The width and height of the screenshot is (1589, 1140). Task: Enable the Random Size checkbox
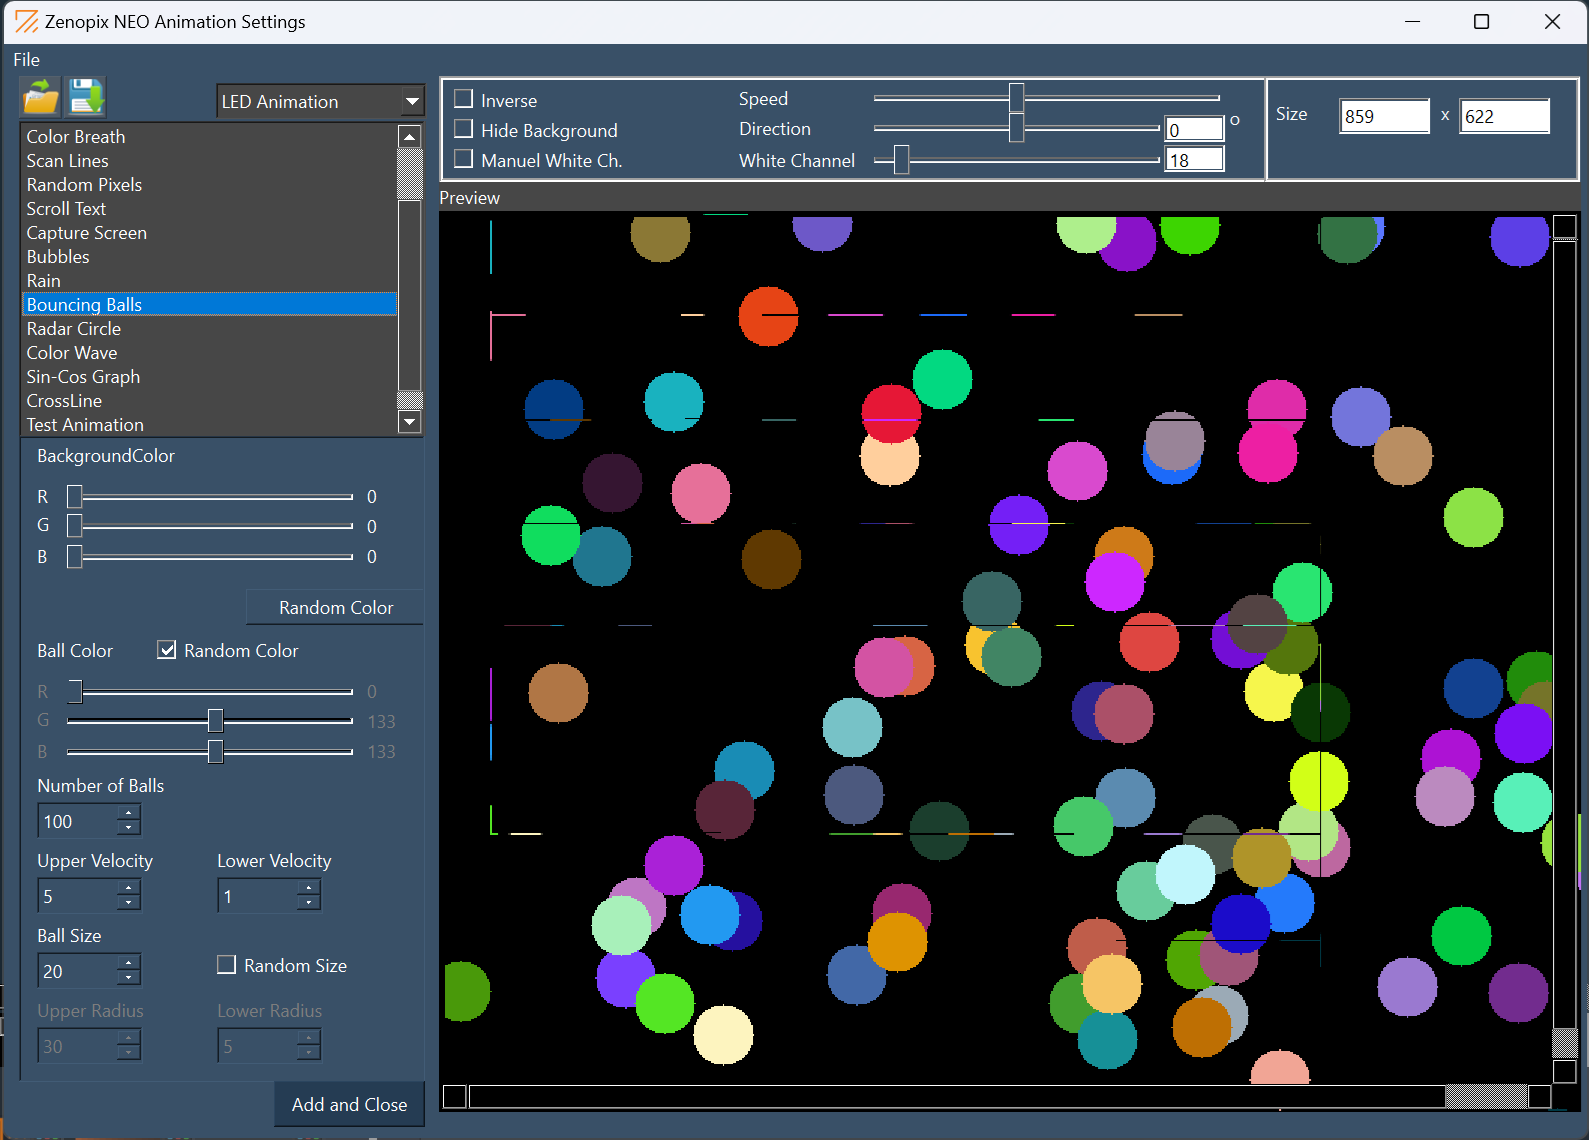(227, 965)
